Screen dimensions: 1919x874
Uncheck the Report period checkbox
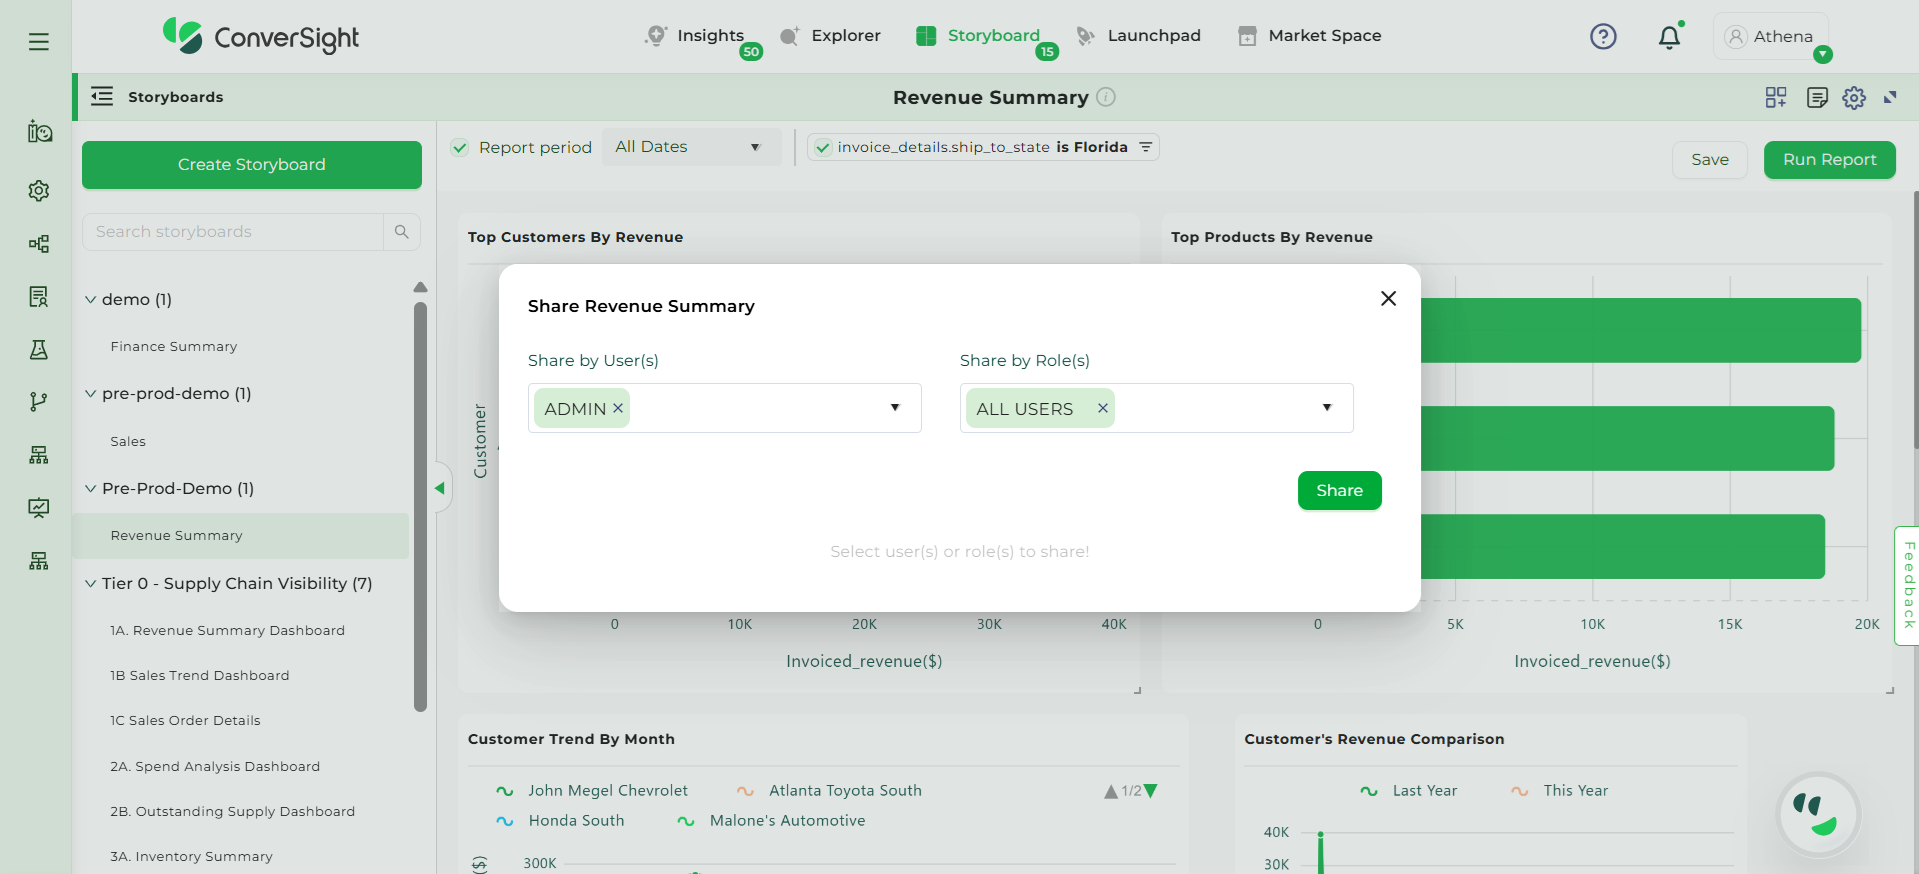click(x=460, y=148)
